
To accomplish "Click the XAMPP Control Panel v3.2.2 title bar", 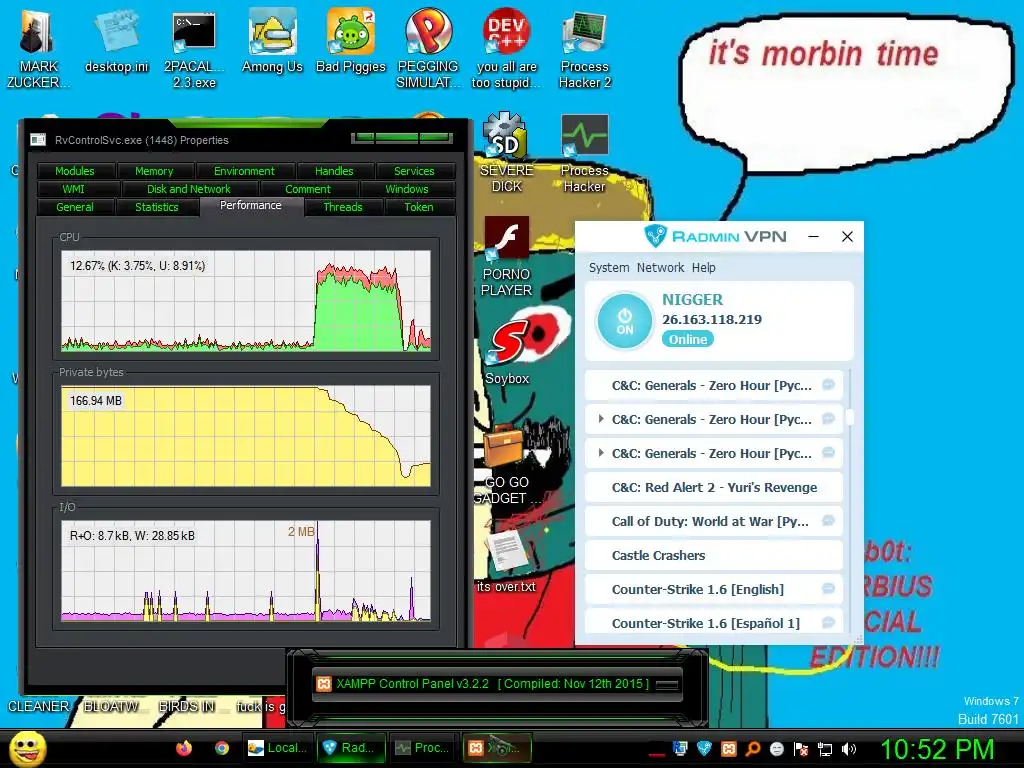I will [x=498, y=684].
